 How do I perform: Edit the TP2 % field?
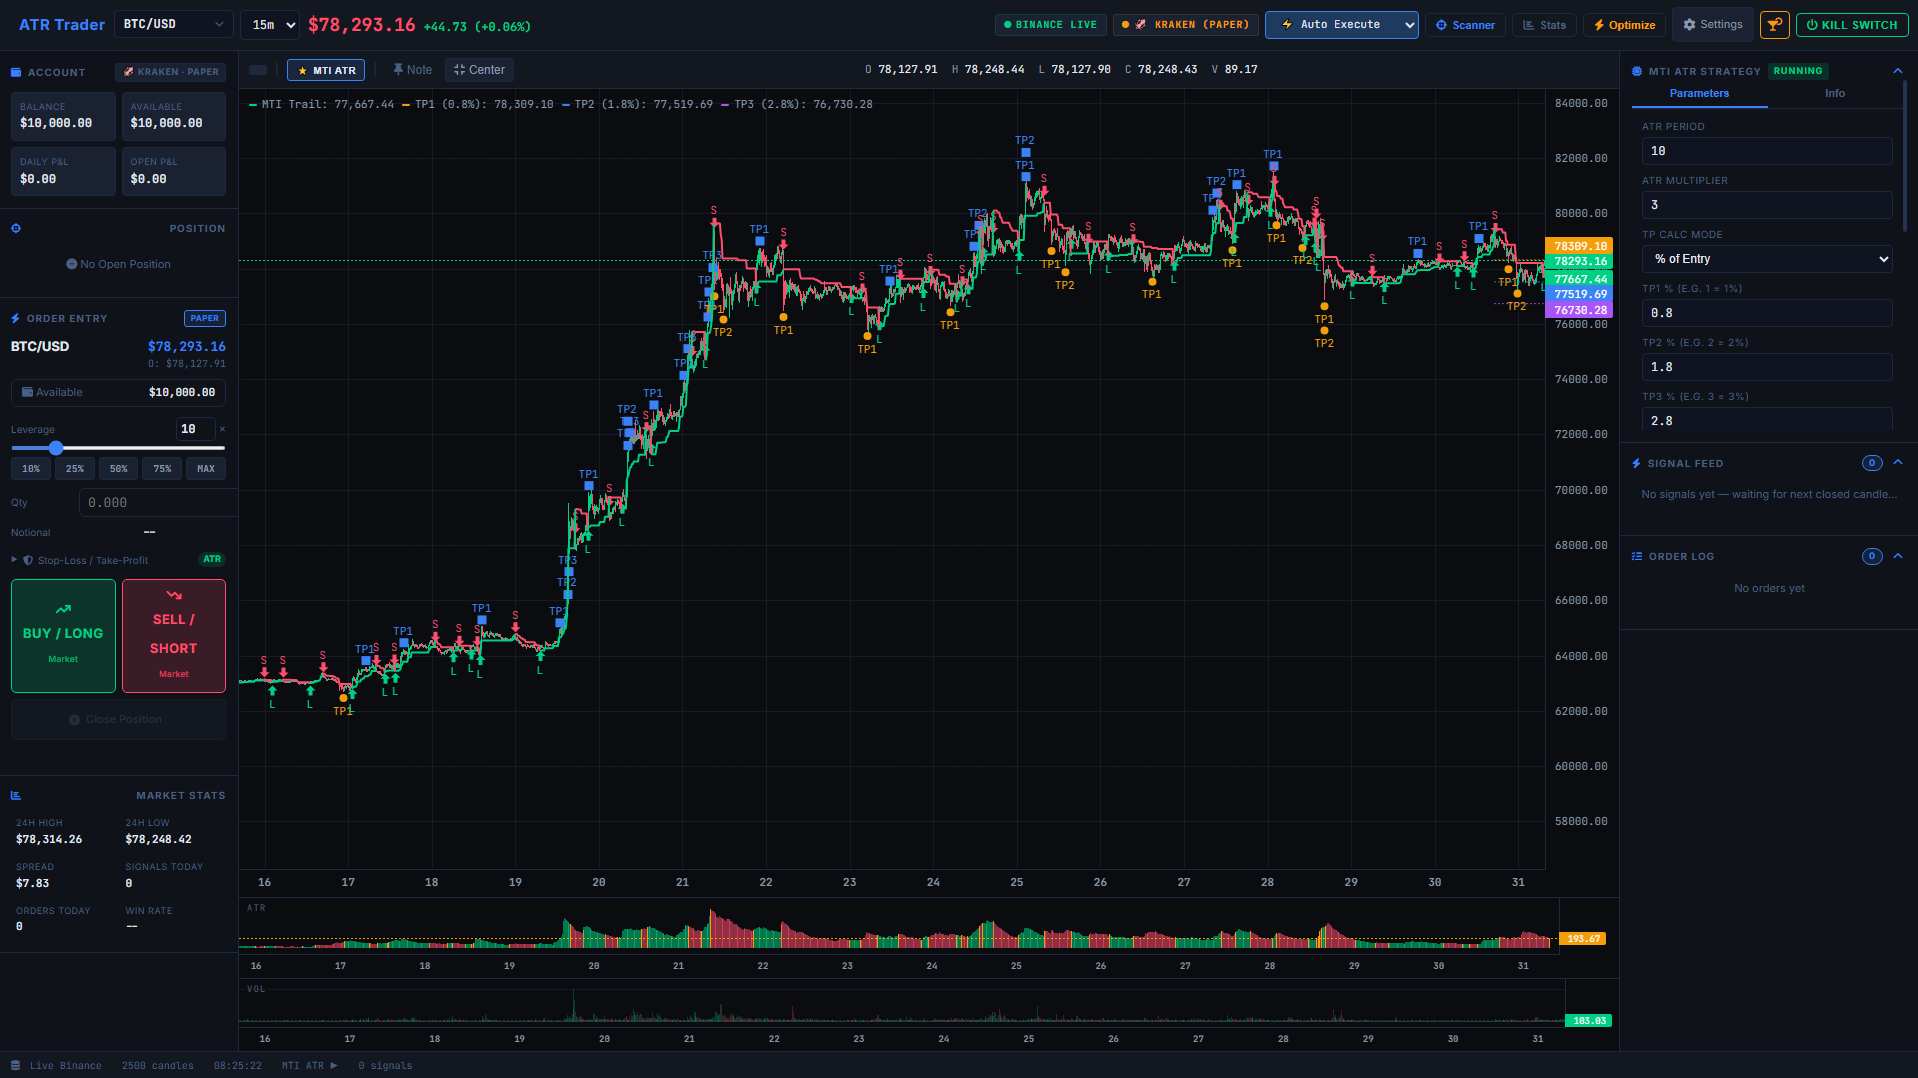[x=1767, y=367]
